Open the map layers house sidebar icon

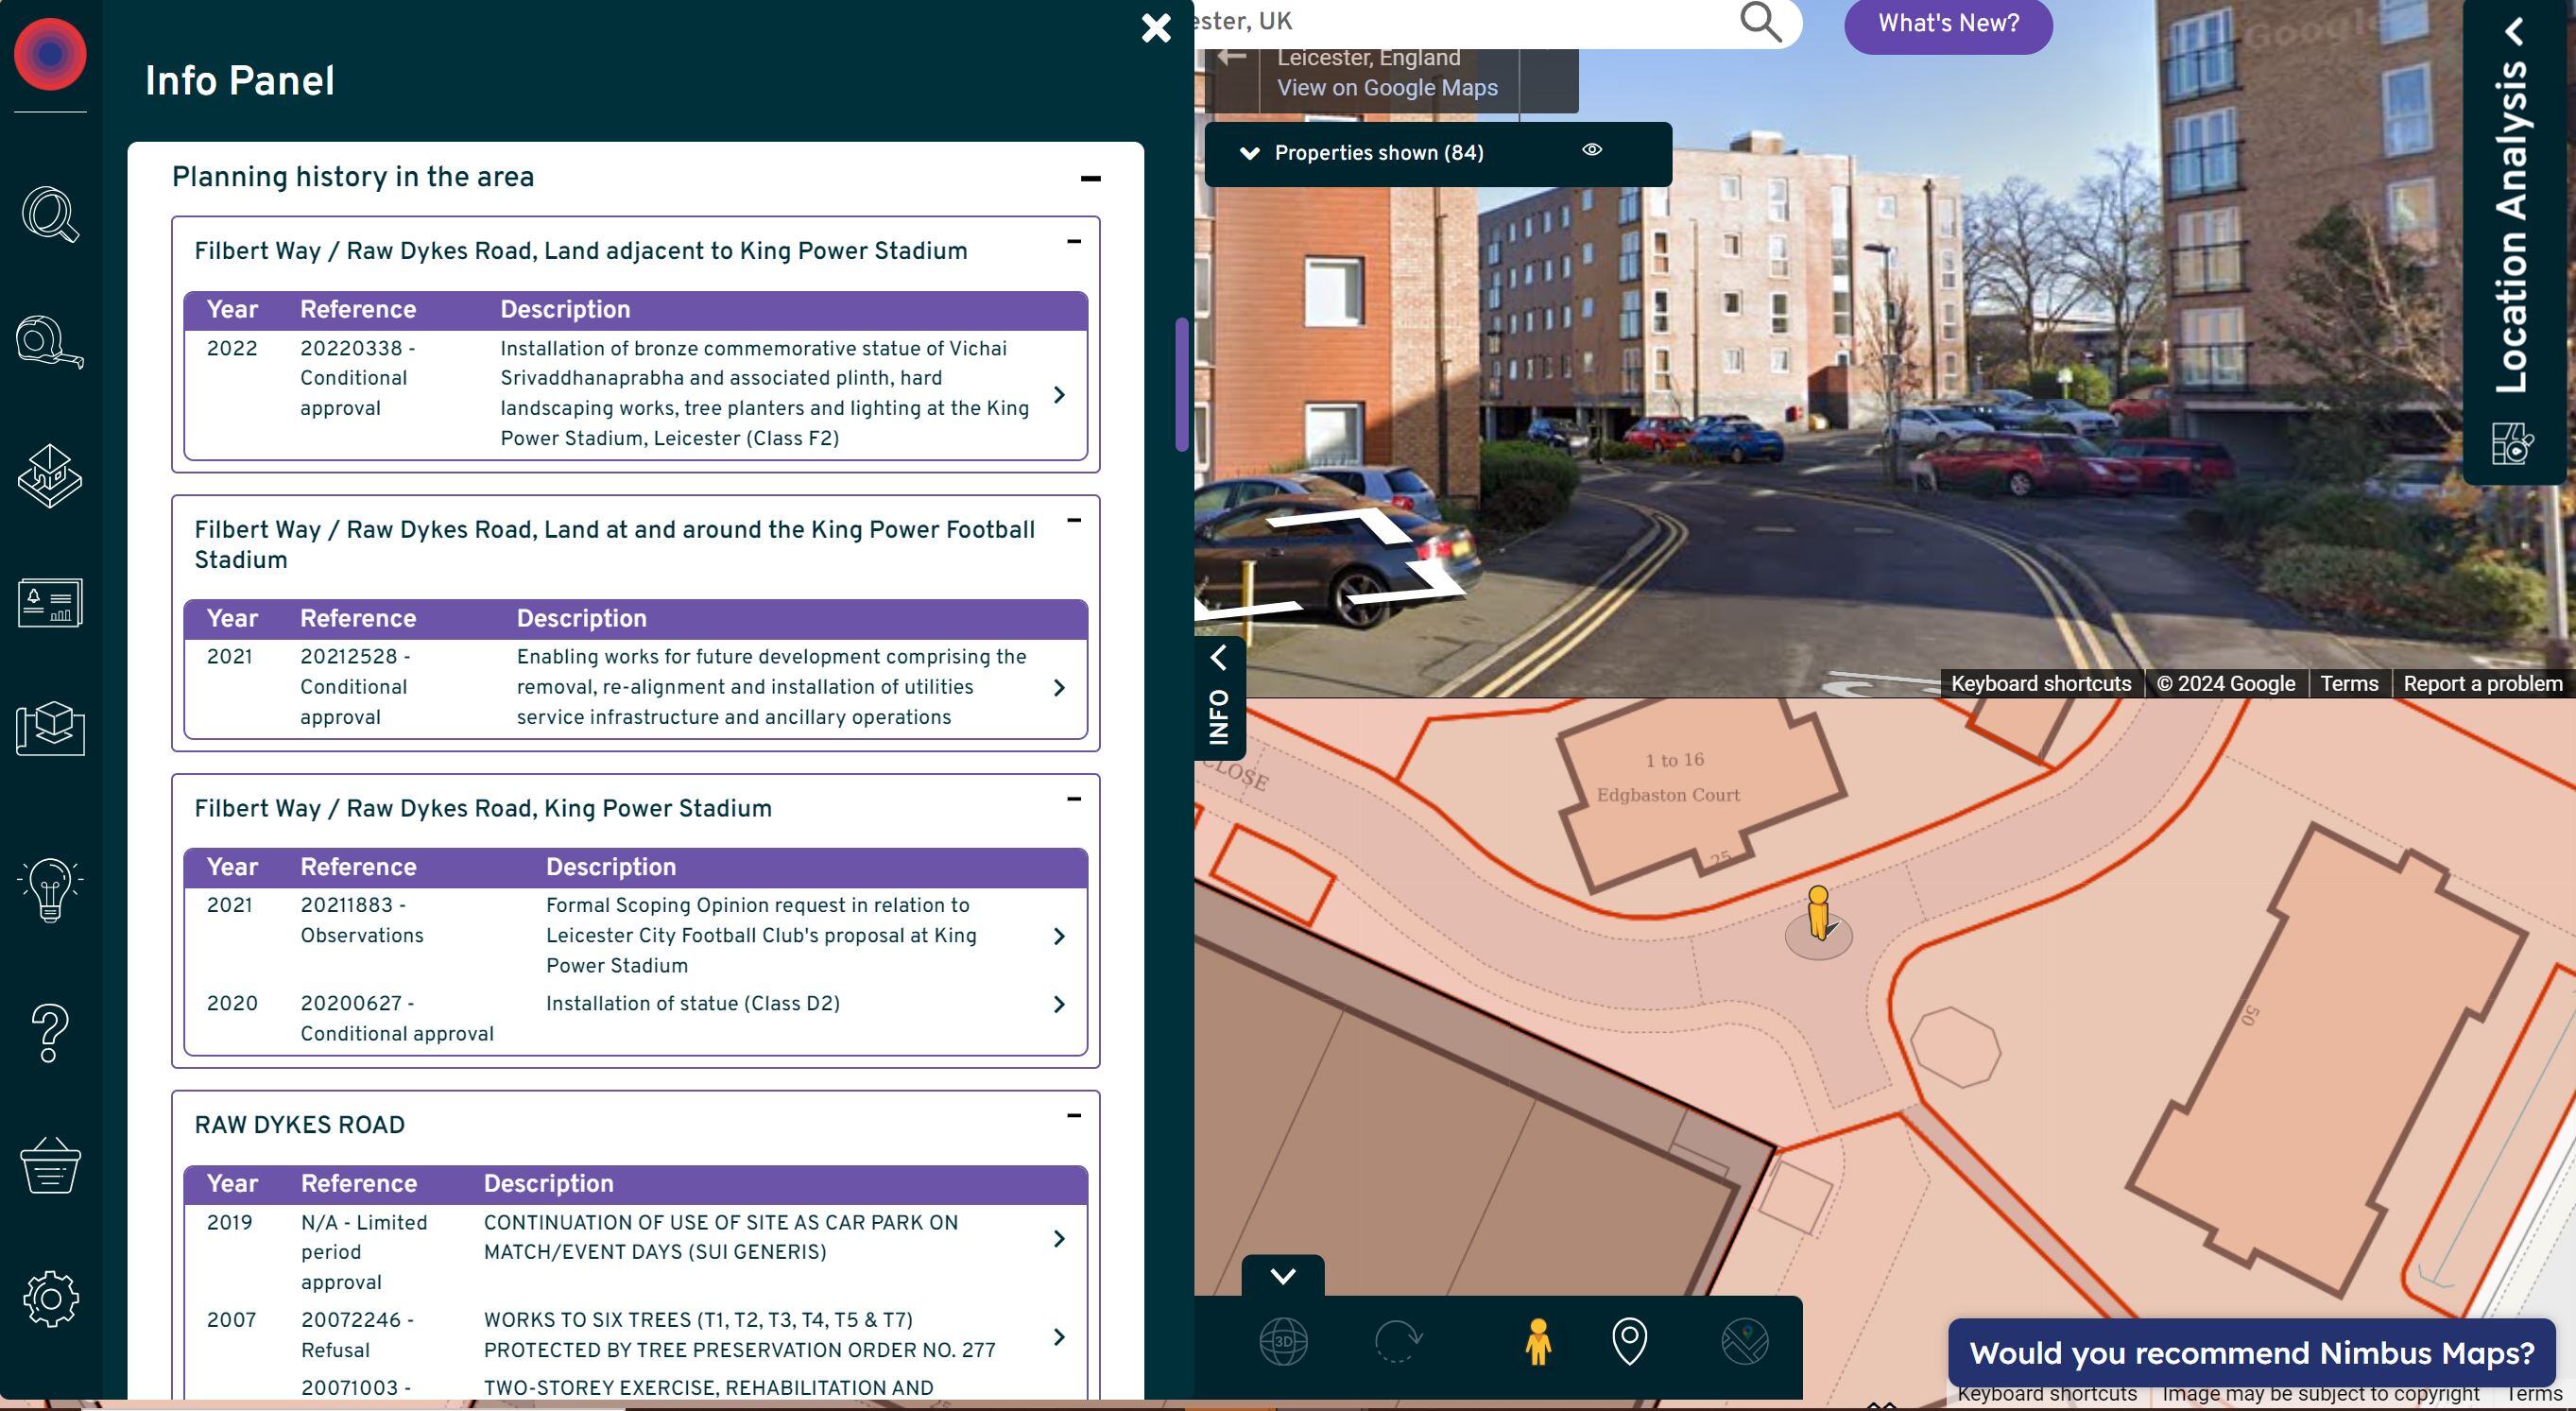click(50, 476)
